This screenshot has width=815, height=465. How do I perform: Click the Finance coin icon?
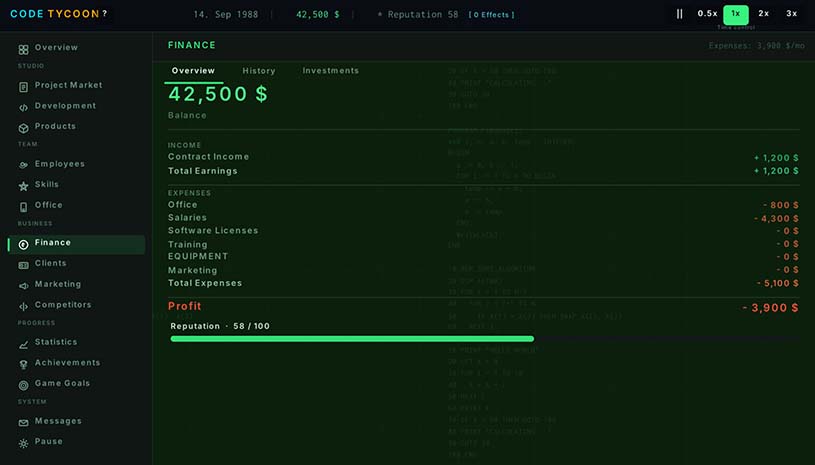pos(23,244)
